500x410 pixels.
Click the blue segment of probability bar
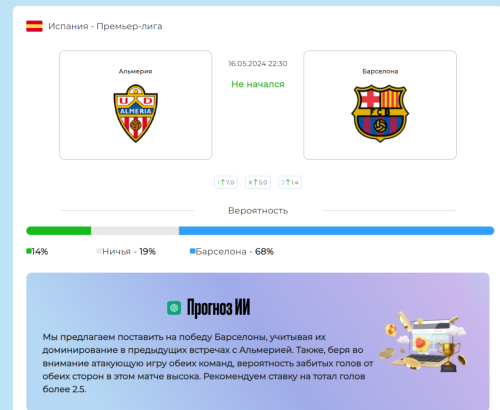click(x=336, y=231)
